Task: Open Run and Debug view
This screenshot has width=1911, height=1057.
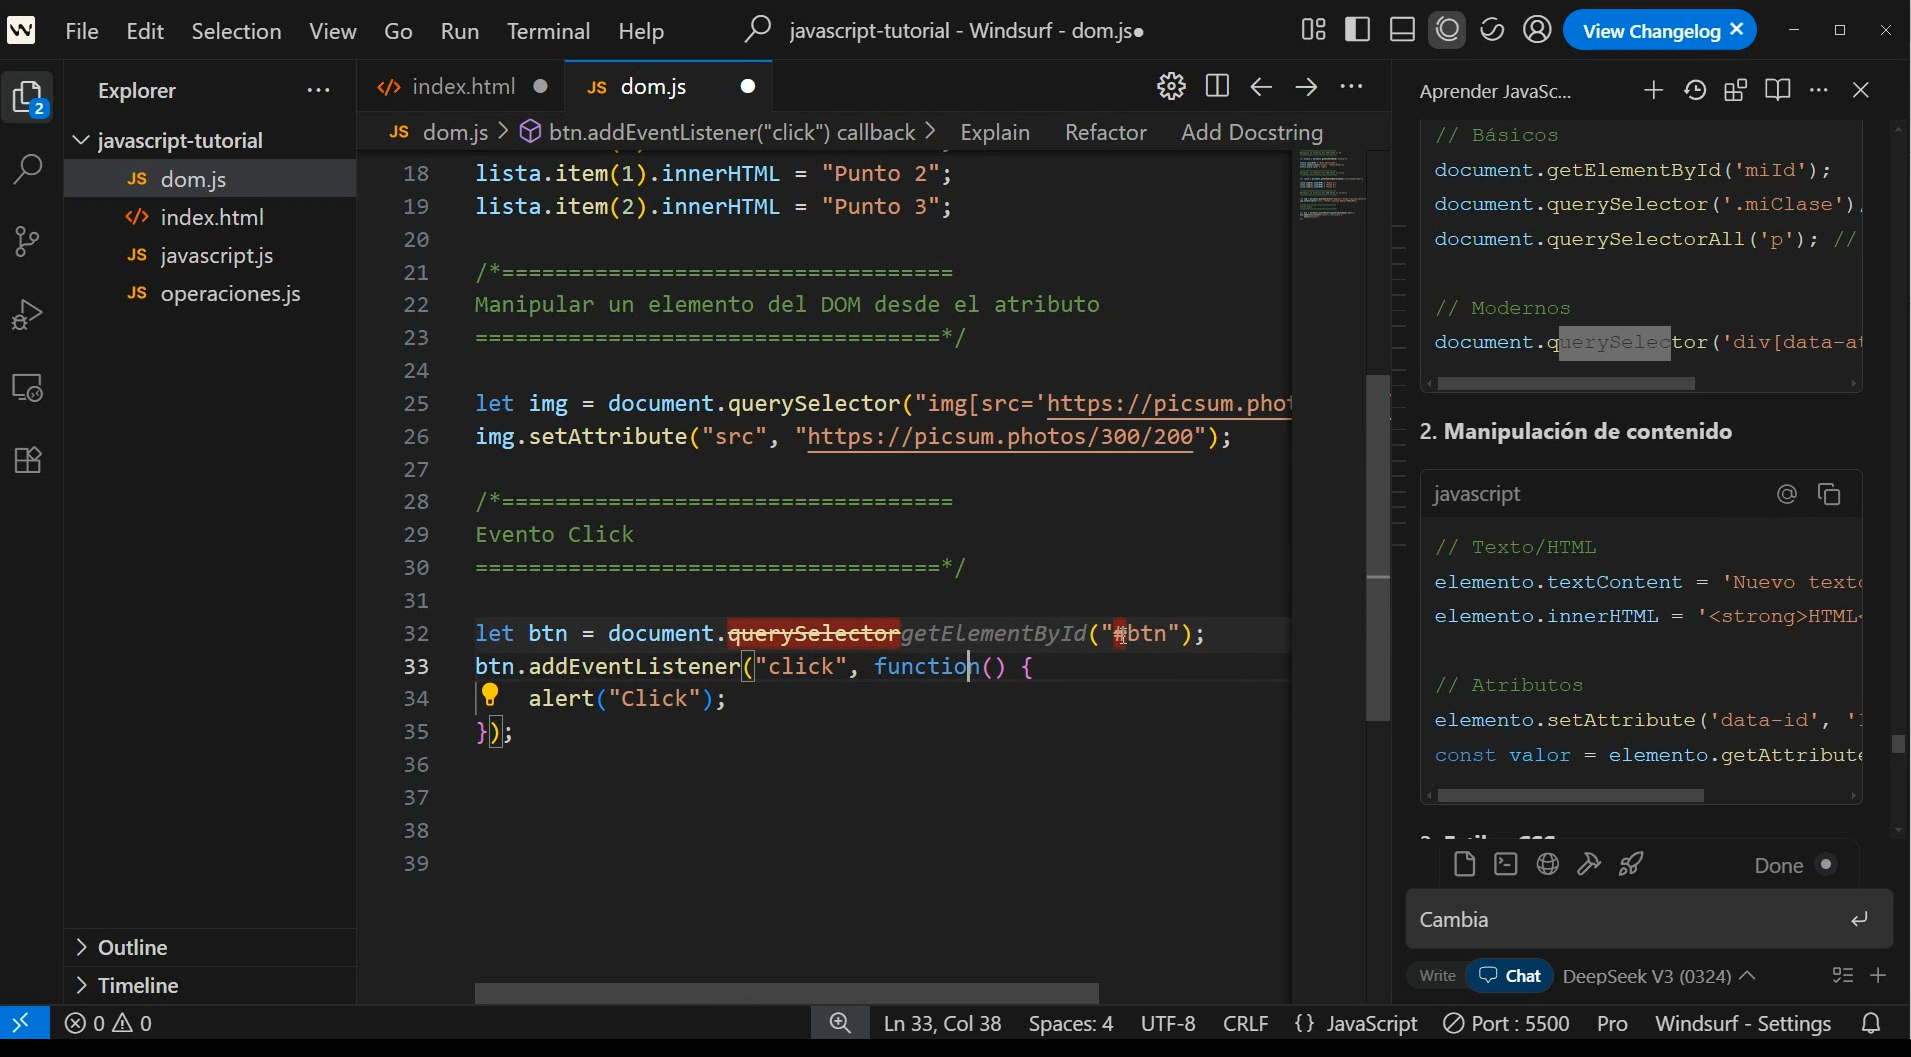Action: tap(28, 314)
